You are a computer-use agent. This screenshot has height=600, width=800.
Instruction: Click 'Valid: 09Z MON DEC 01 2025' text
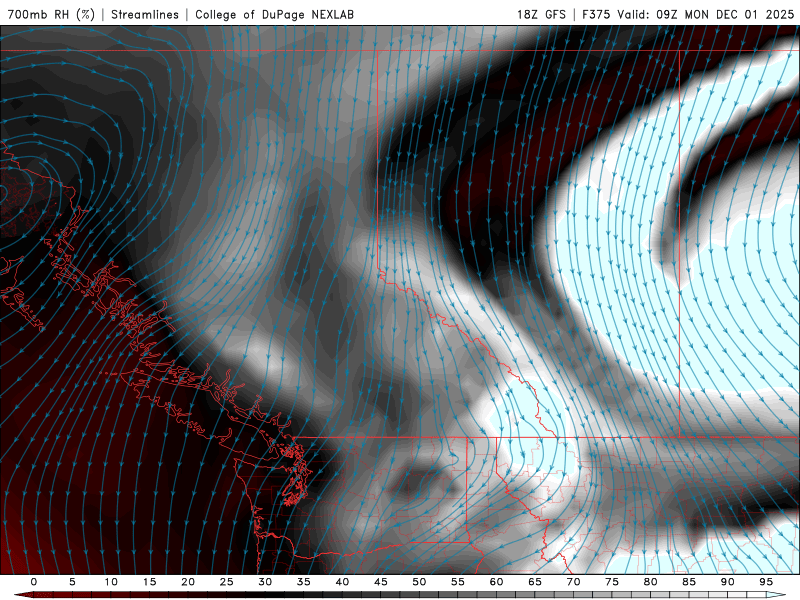click(x=706, y=14)
